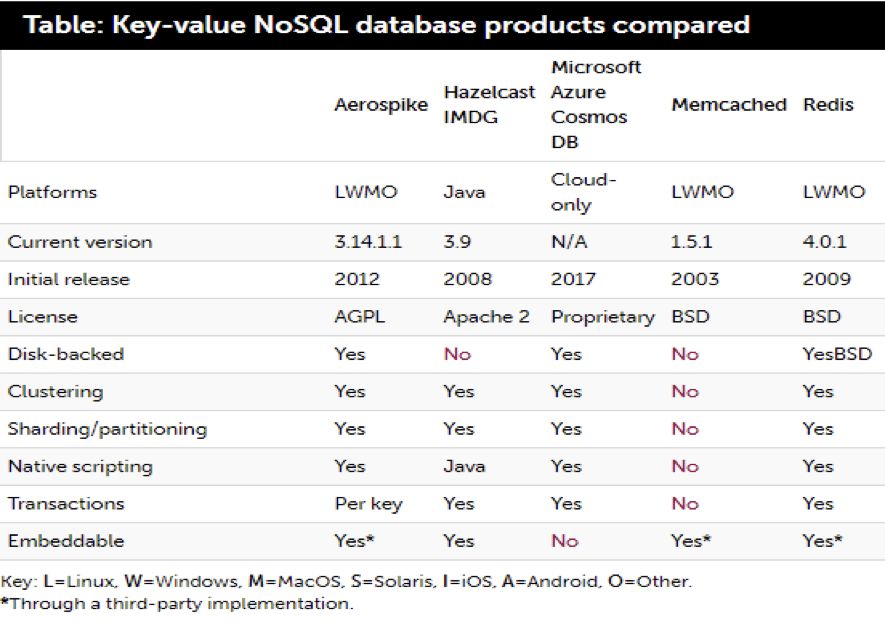Click the 2017 initial release cell

click(x=572, y=279)
